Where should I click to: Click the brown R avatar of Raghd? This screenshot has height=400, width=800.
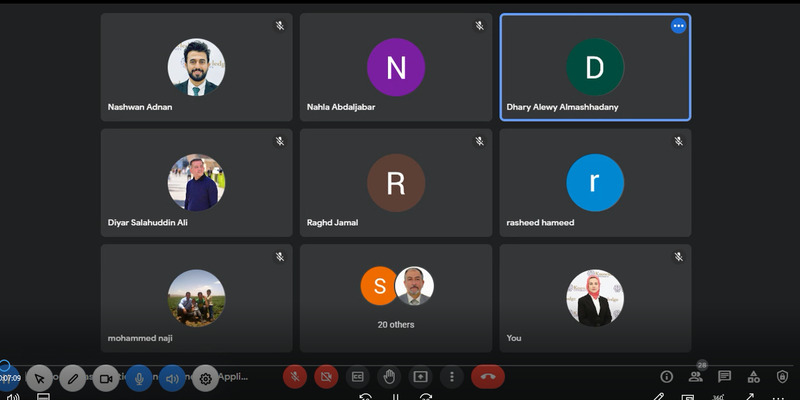(x=396, y=183)
